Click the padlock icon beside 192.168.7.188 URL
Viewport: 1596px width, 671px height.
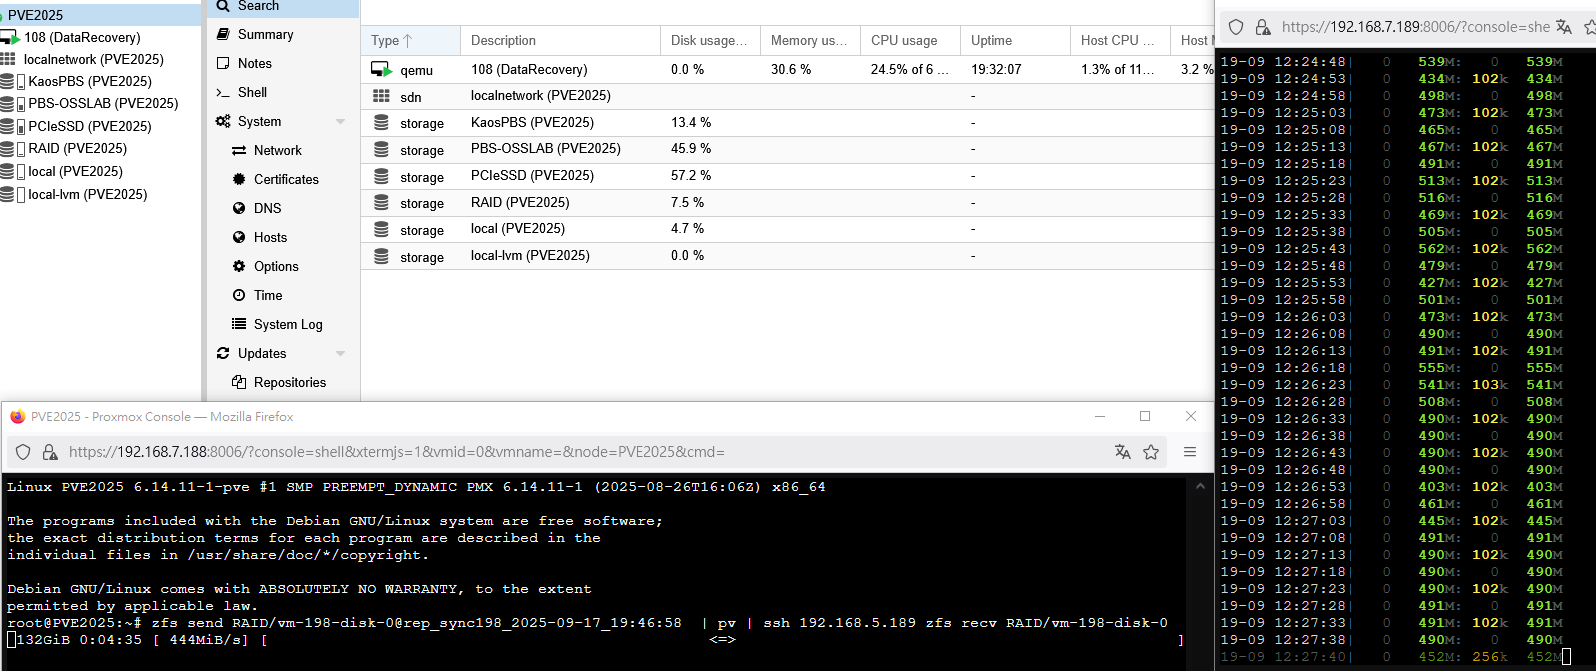click(x=50, y=452)
